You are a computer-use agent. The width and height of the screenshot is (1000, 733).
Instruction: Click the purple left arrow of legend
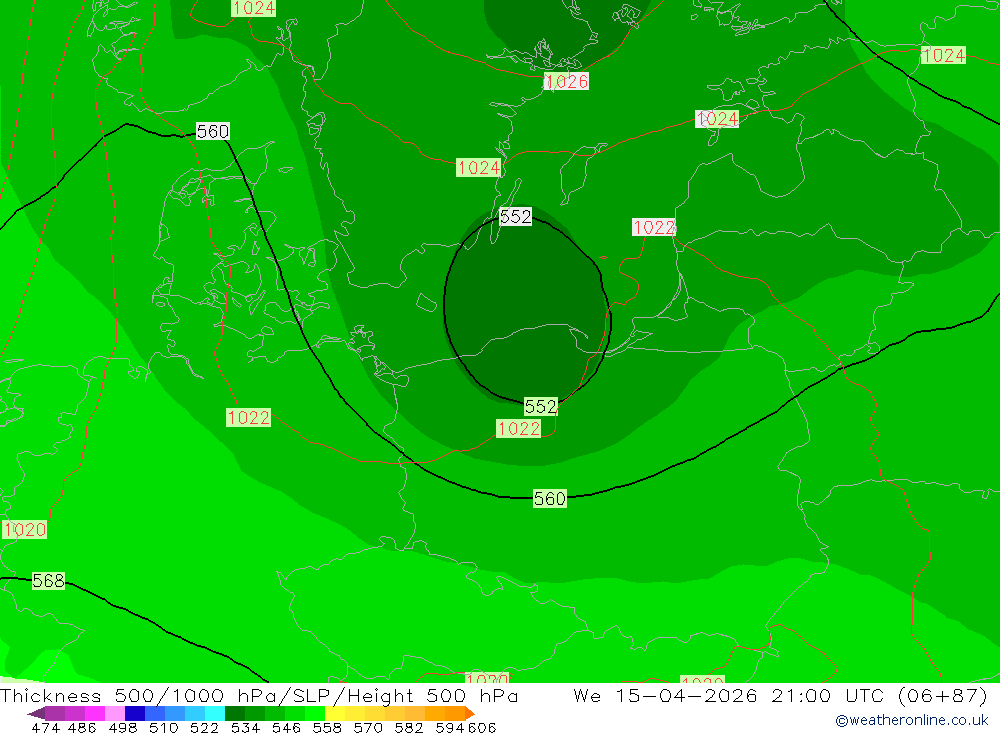coord(36,713)
